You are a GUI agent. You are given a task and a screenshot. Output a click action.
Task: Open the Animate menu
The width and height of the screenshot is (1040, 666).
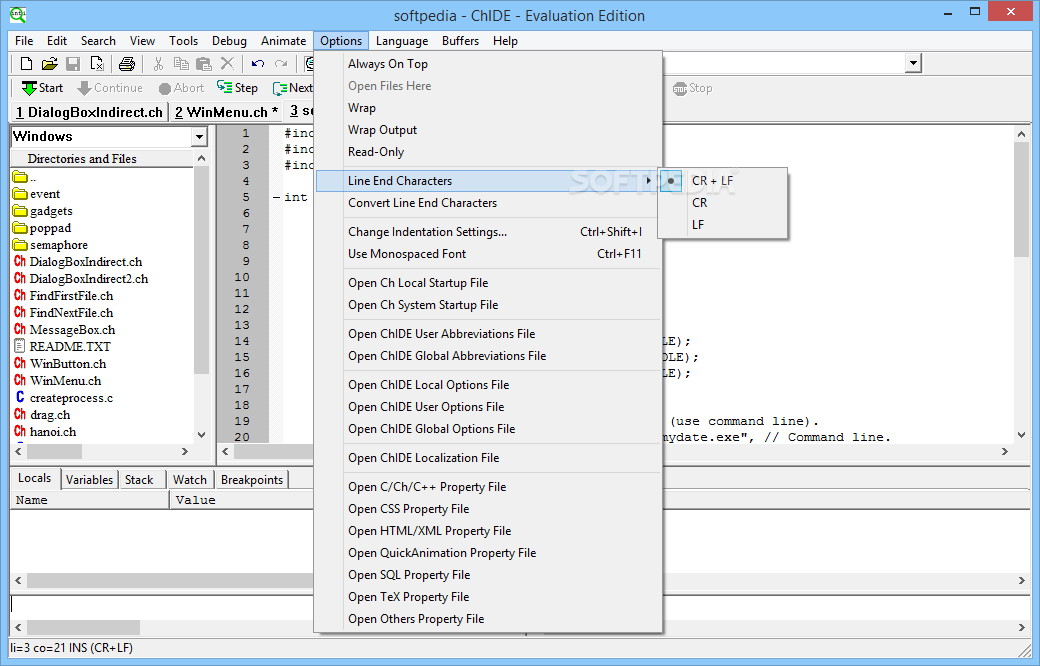[283, 40]
